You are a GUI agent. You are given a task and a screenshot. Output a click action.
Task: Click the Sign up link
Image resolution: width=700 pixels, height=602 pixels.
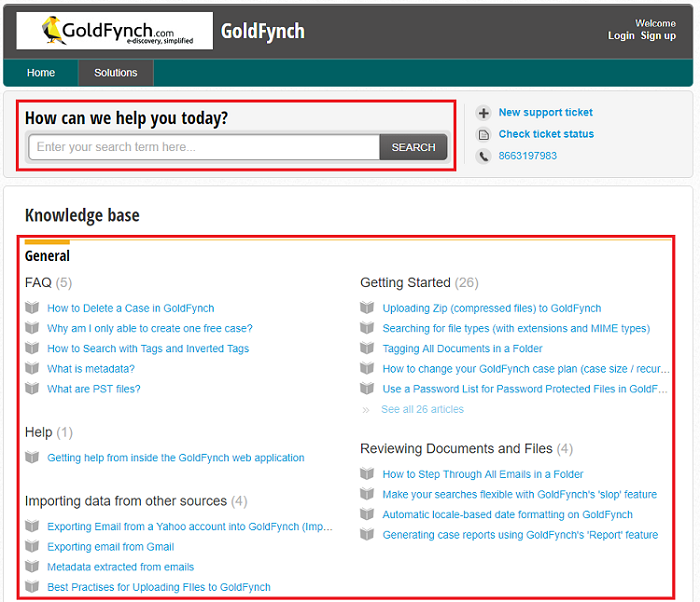tap(658, 36)
